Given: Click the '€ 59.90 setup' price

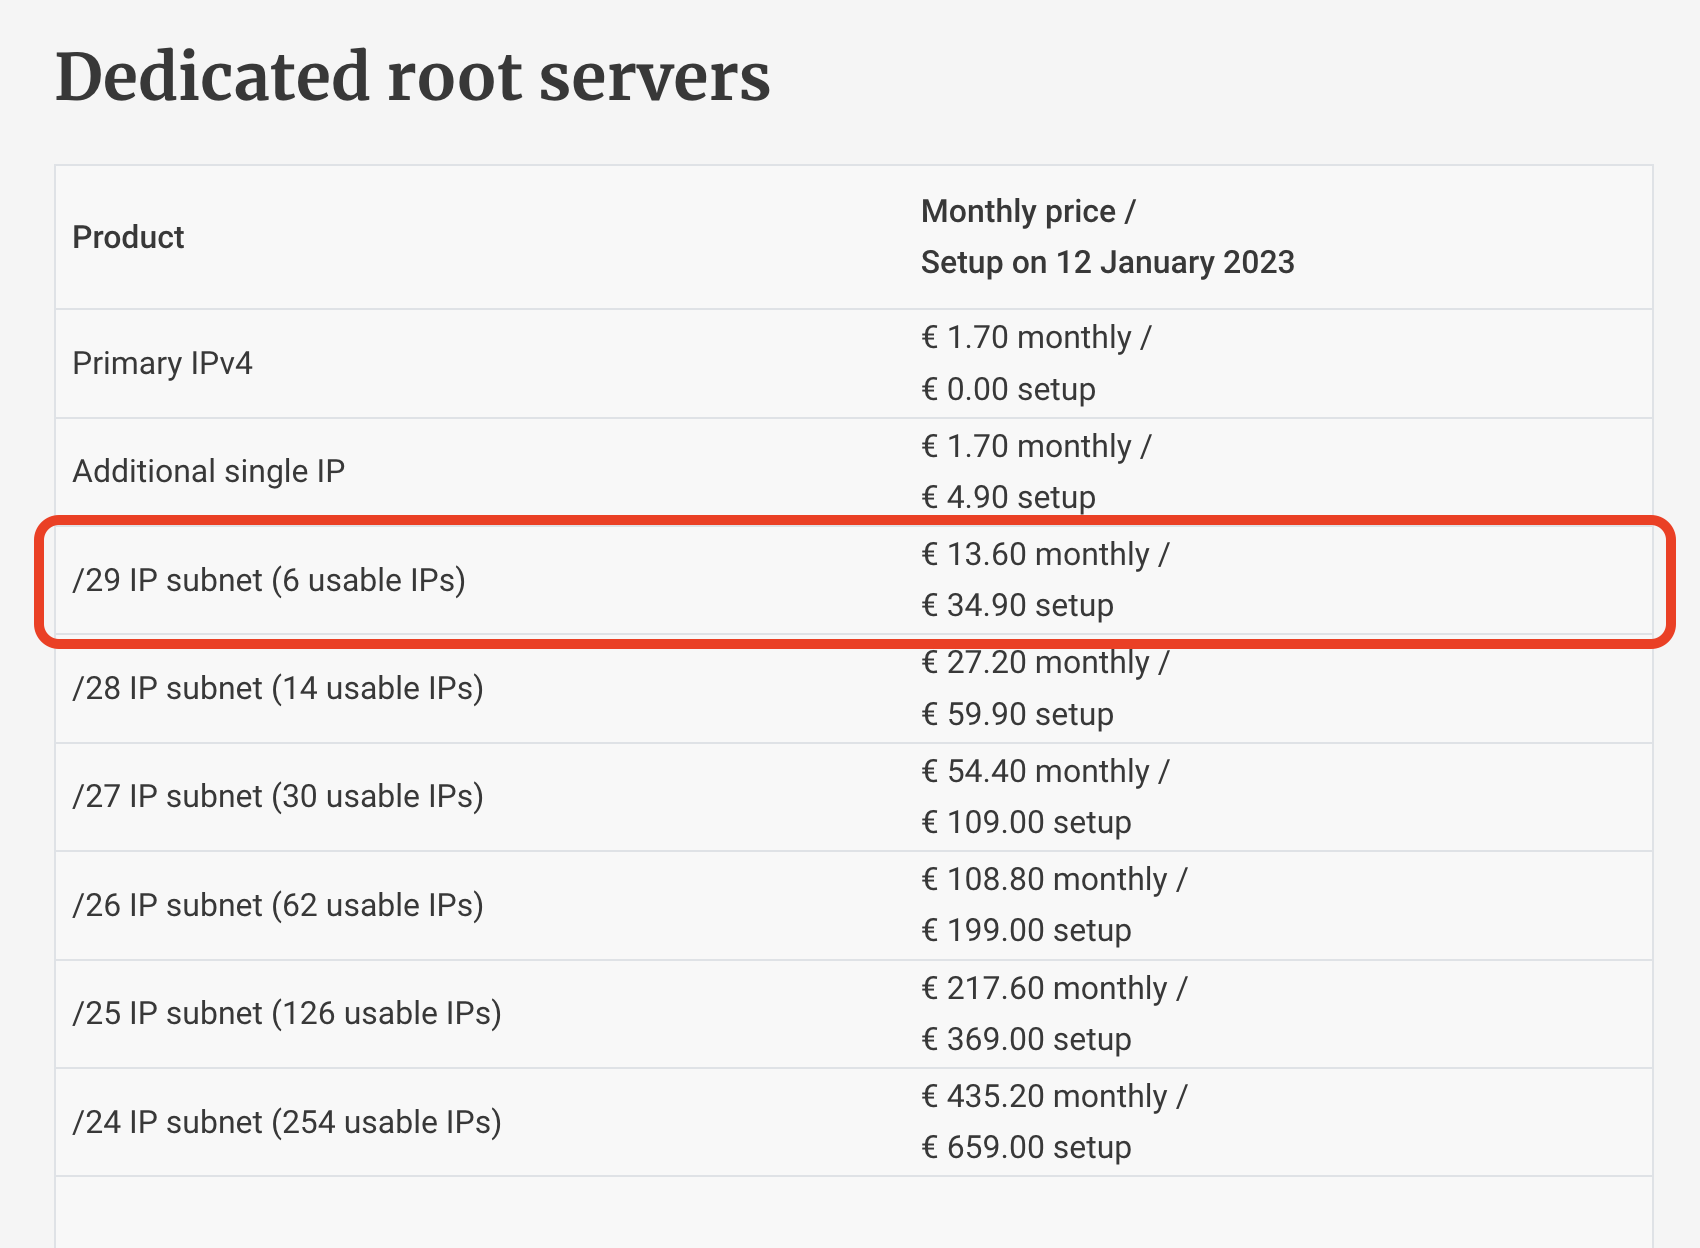Looking at the screenshot, I should pyautogui.click(x=1017, y=714).
